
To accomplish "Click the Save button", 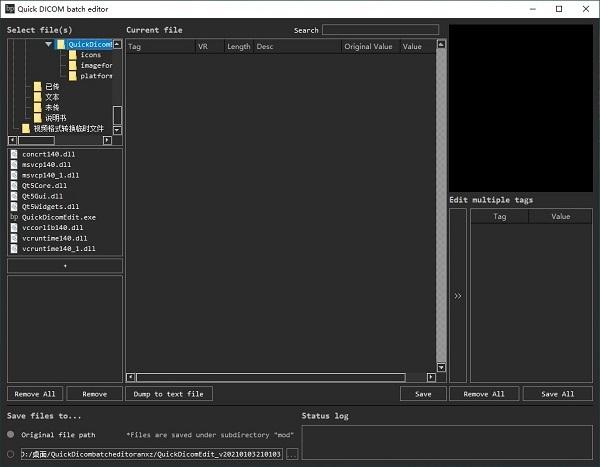I will pyautogui.click(x=423, y=394).
